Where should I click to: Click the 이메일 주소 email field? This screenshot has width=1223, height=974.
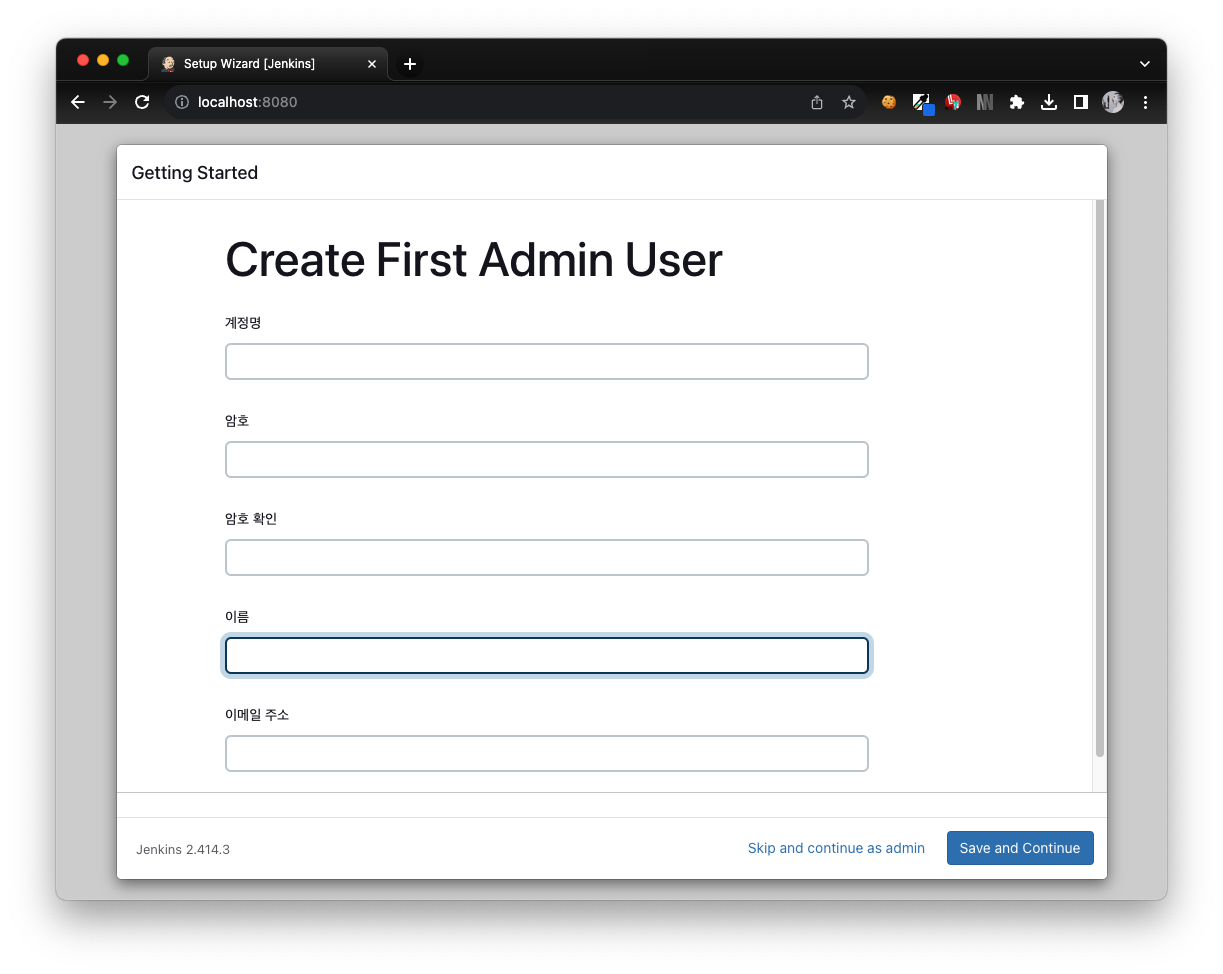coord(547,753)
